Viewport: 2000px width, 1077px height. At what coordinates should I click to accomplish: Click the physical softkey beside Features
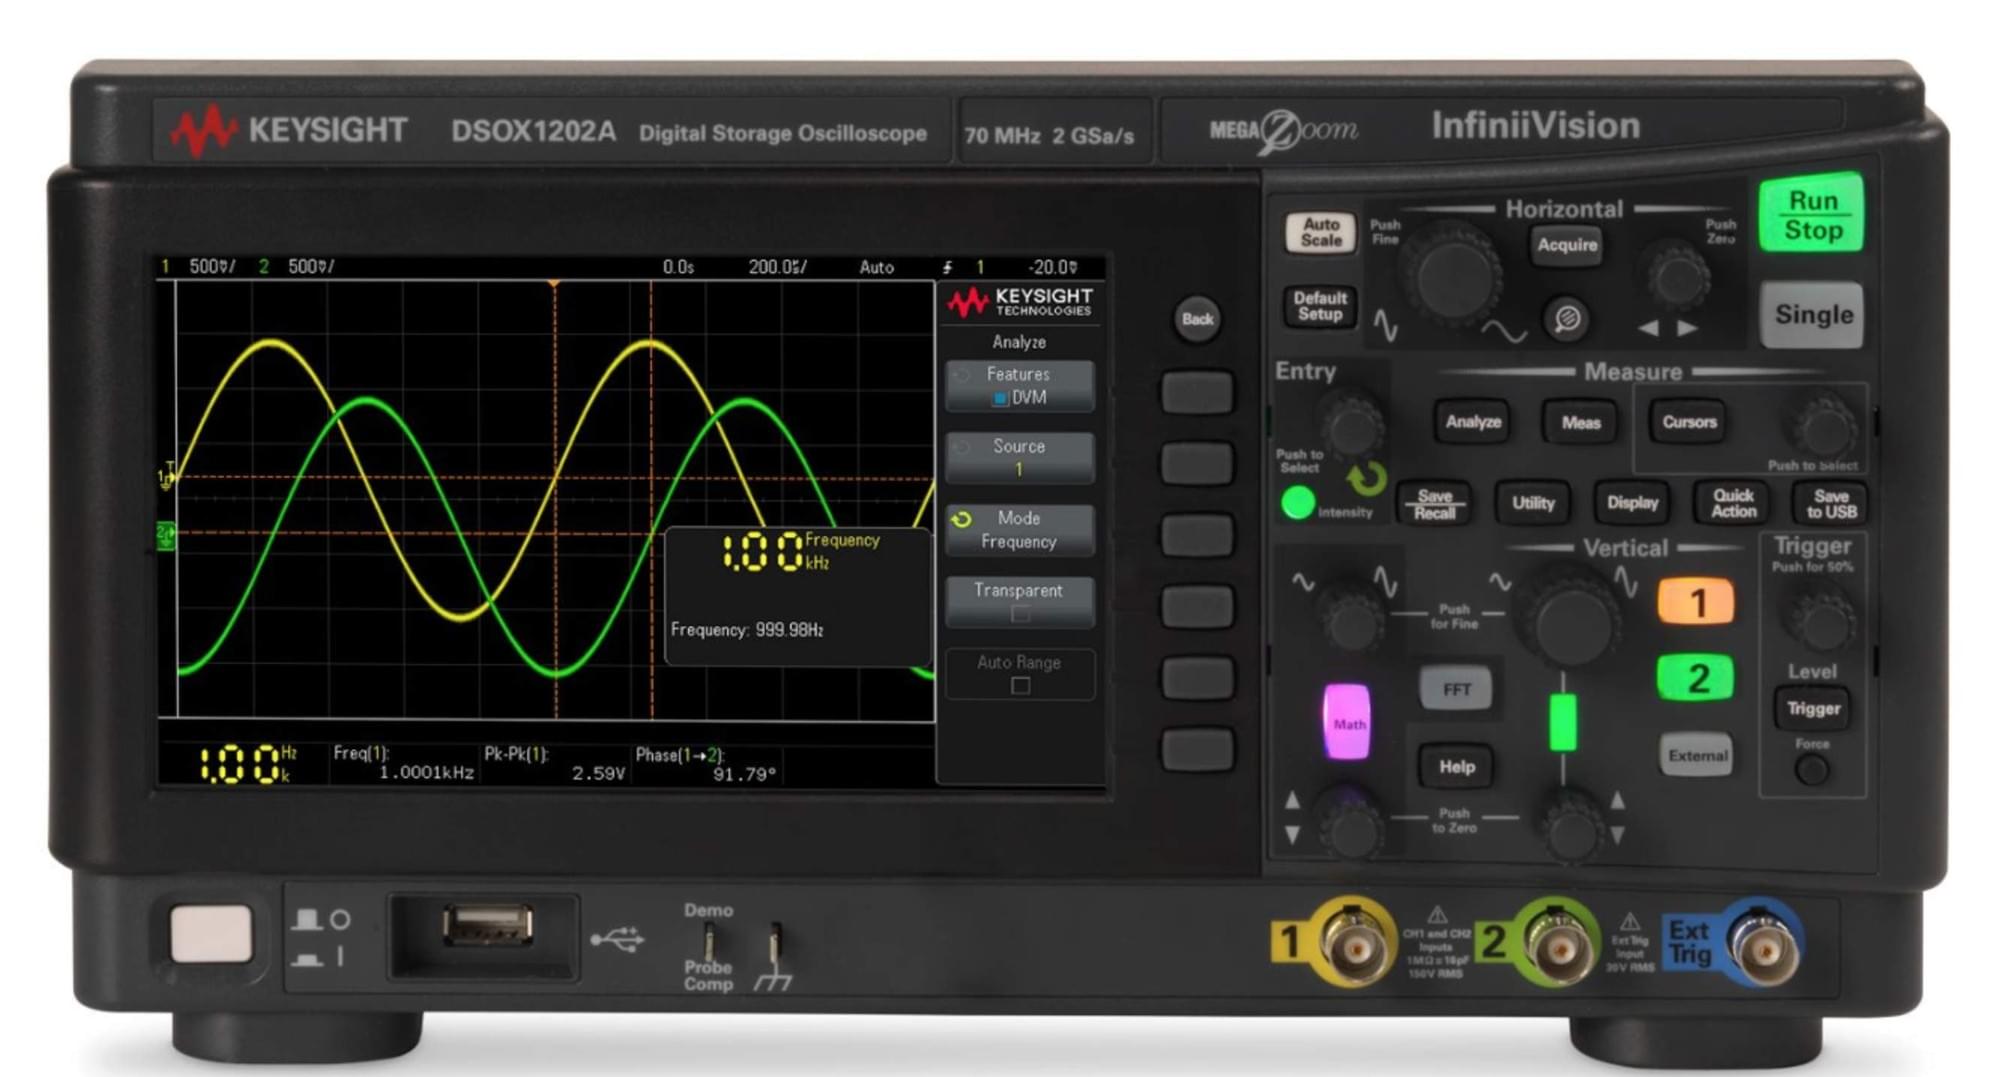click(1197, 392)
